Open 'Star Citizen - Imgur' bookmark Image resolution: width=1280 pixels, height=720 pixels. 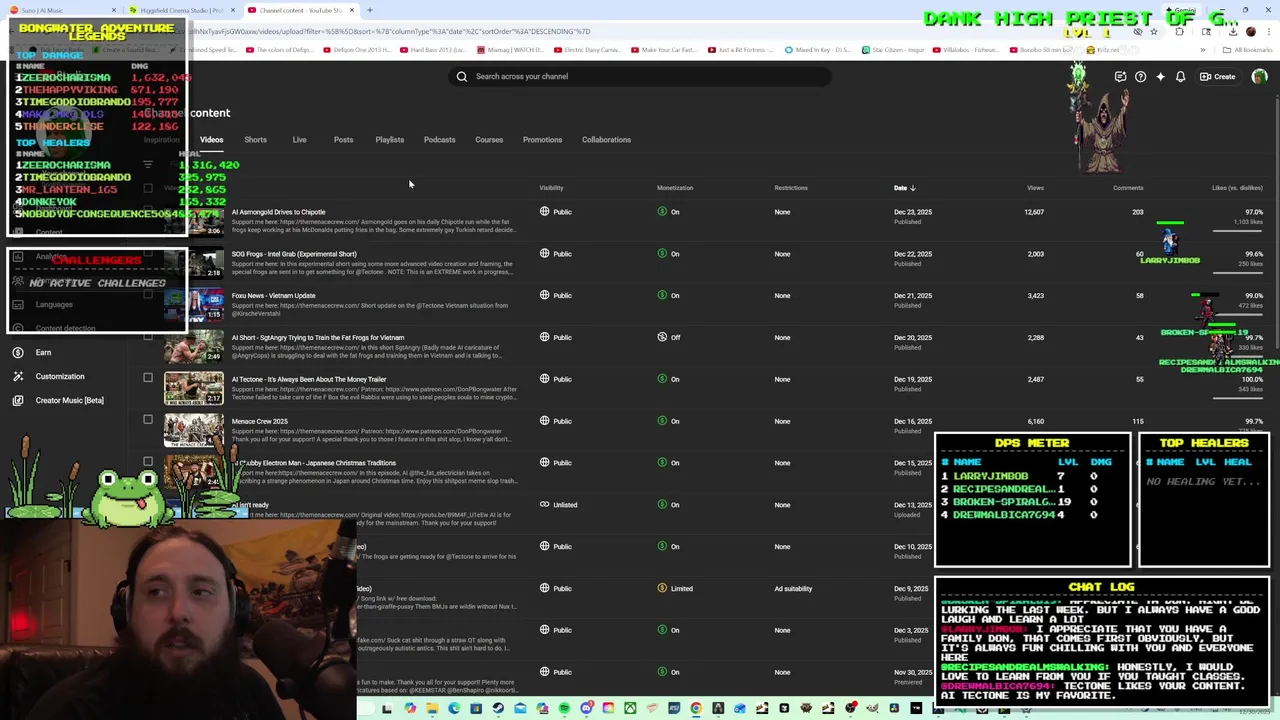point(893,50)
